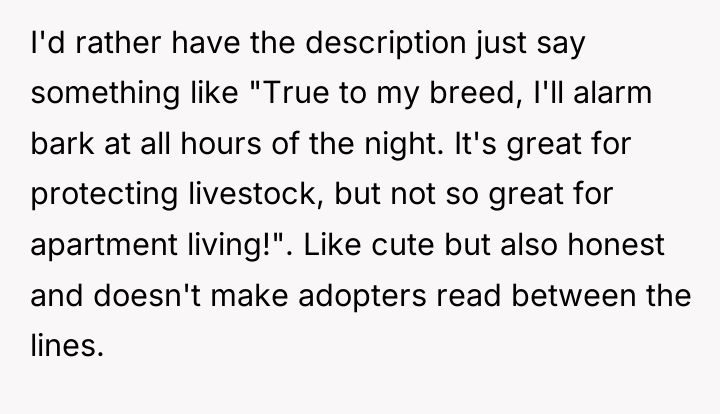The image size is (720, 414).
Task: Click the word "livestock," in fourth line
Action: pyautogui.click(x=256, y=194)
